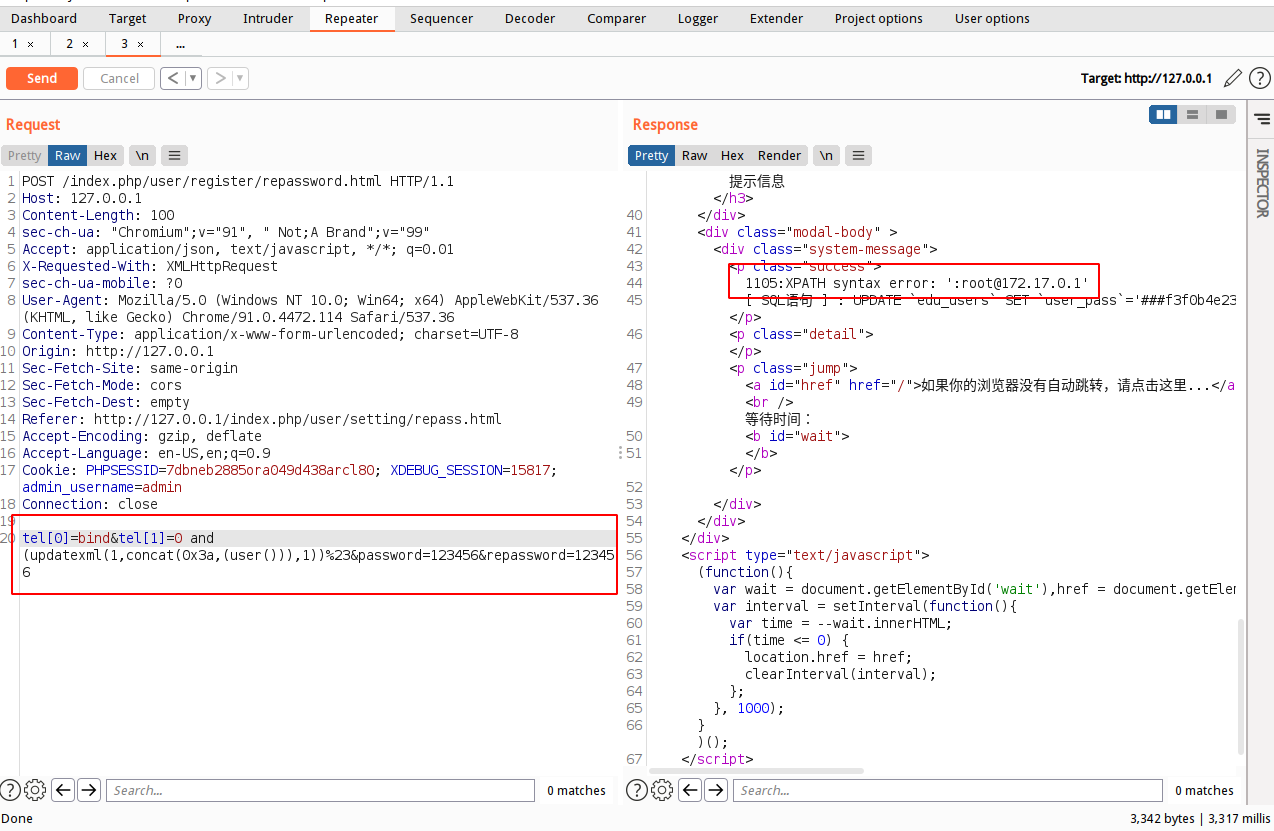Go to previous match in Response search

690,790
